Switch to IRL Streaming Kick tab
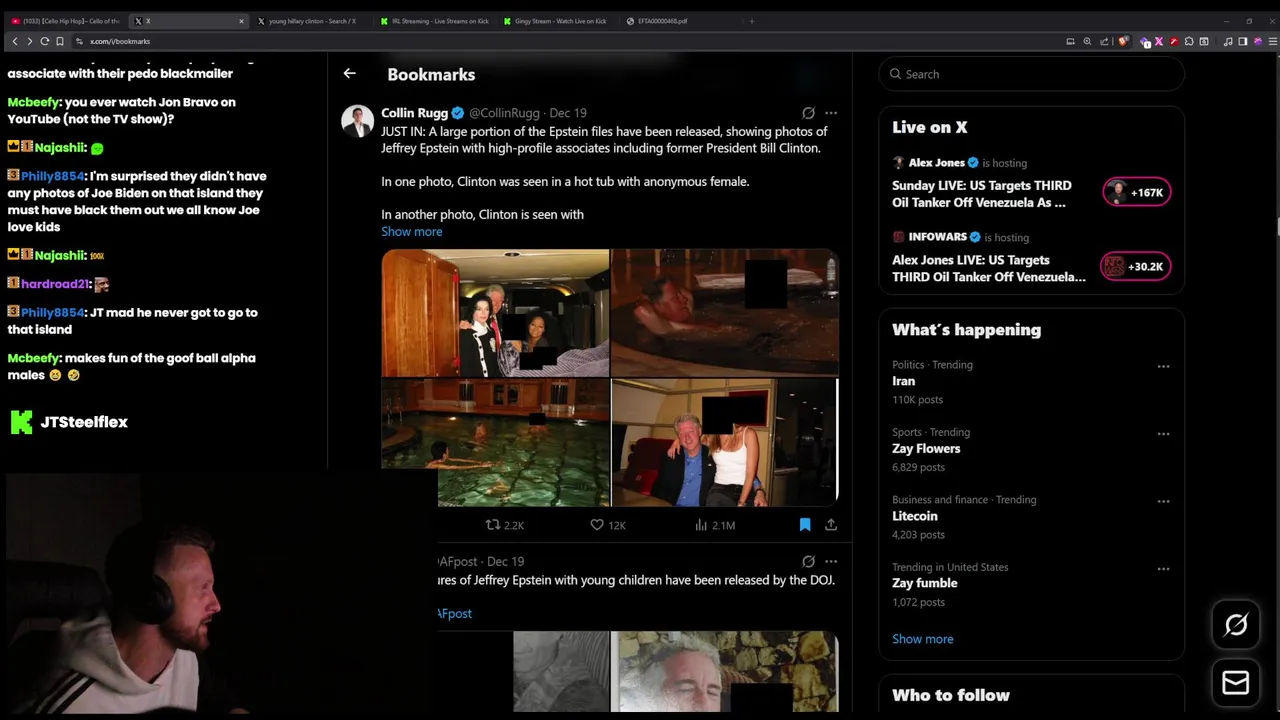This screenshot has height=720, width=1280. click(x=434, y=21)
